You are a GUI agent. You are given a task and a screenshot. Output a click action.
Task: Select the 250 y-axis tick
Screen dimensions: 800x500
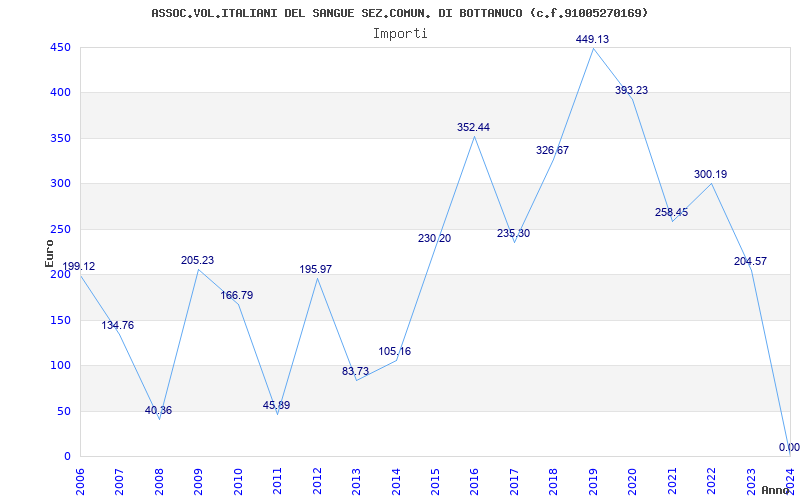60,230
